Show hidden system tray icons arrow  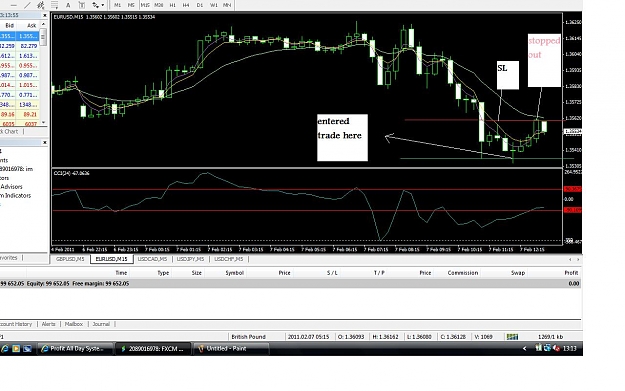pyautogui.click(x=525, y=348)
